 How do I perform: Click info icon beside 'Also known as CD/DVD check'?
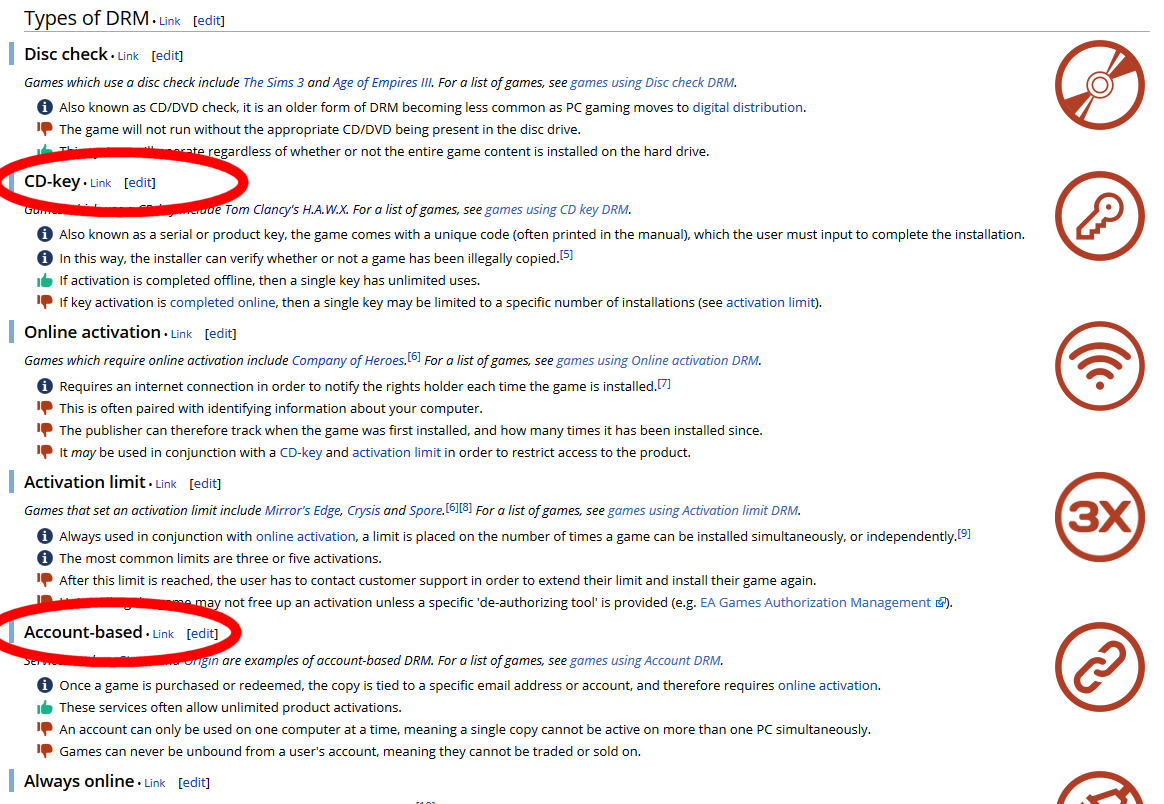click(x=45, y=107)
